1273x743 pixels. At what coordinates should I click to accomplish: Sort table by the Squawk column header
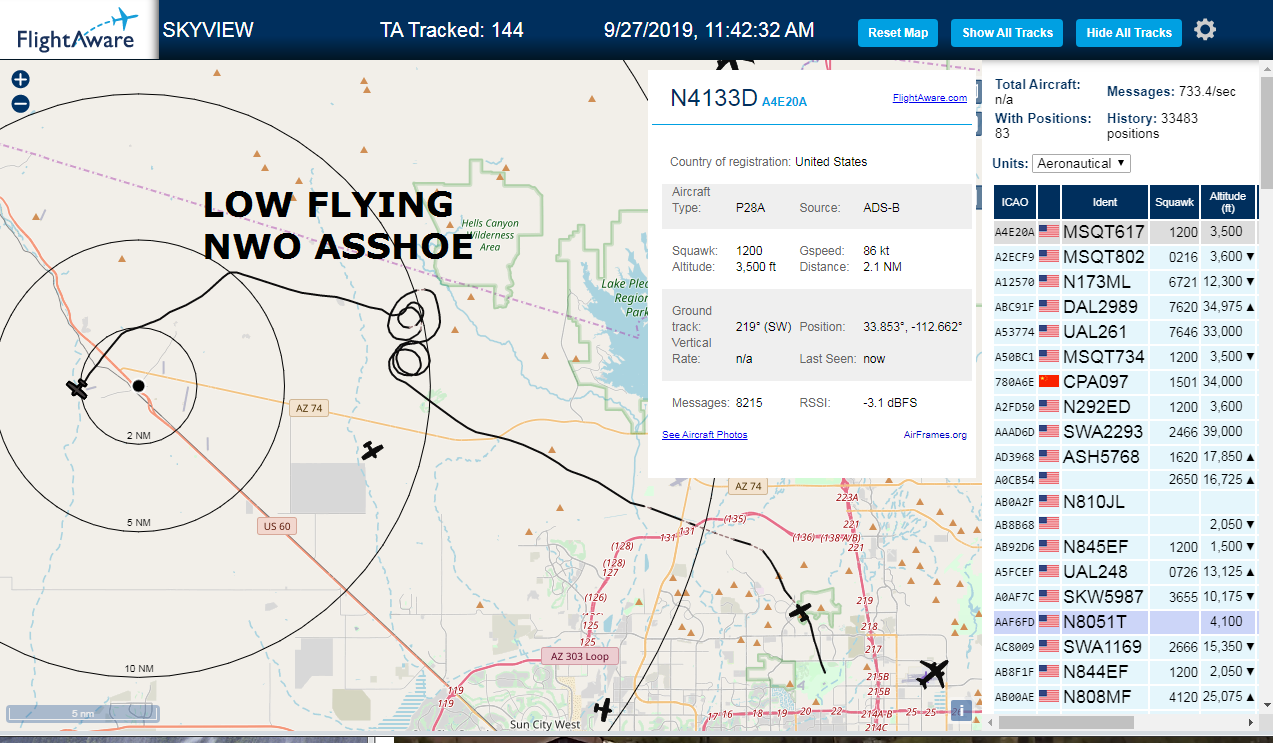(x=1174, y=202)
